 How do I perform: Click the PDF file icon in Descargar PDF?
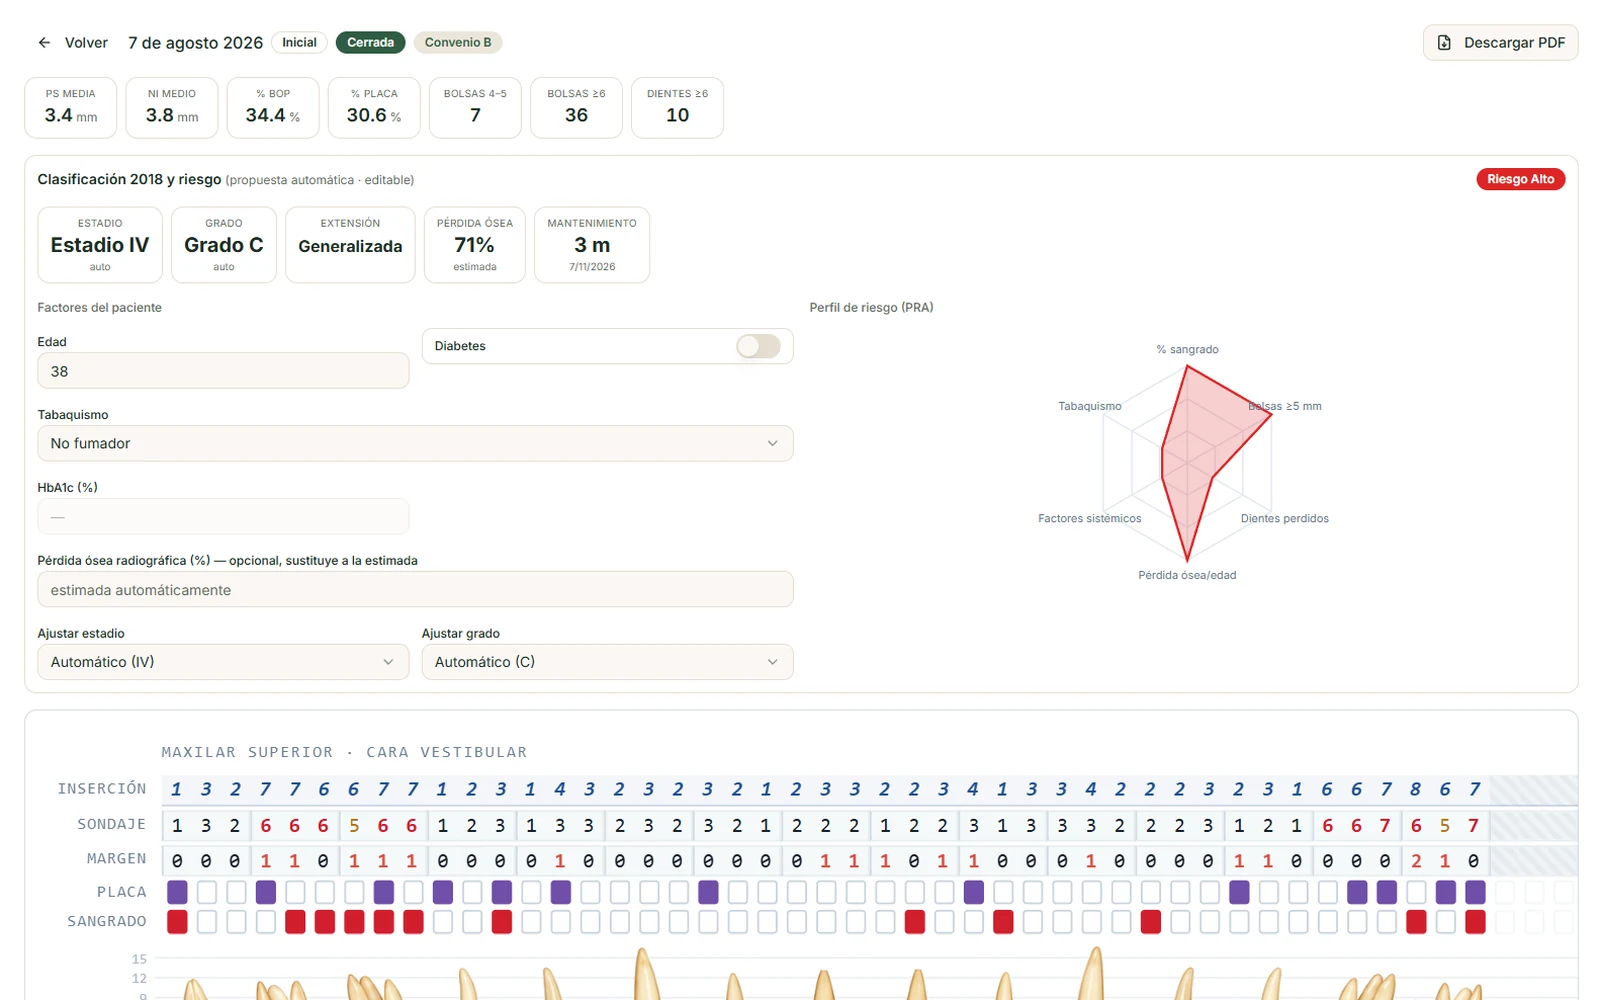click(1444, 43)
